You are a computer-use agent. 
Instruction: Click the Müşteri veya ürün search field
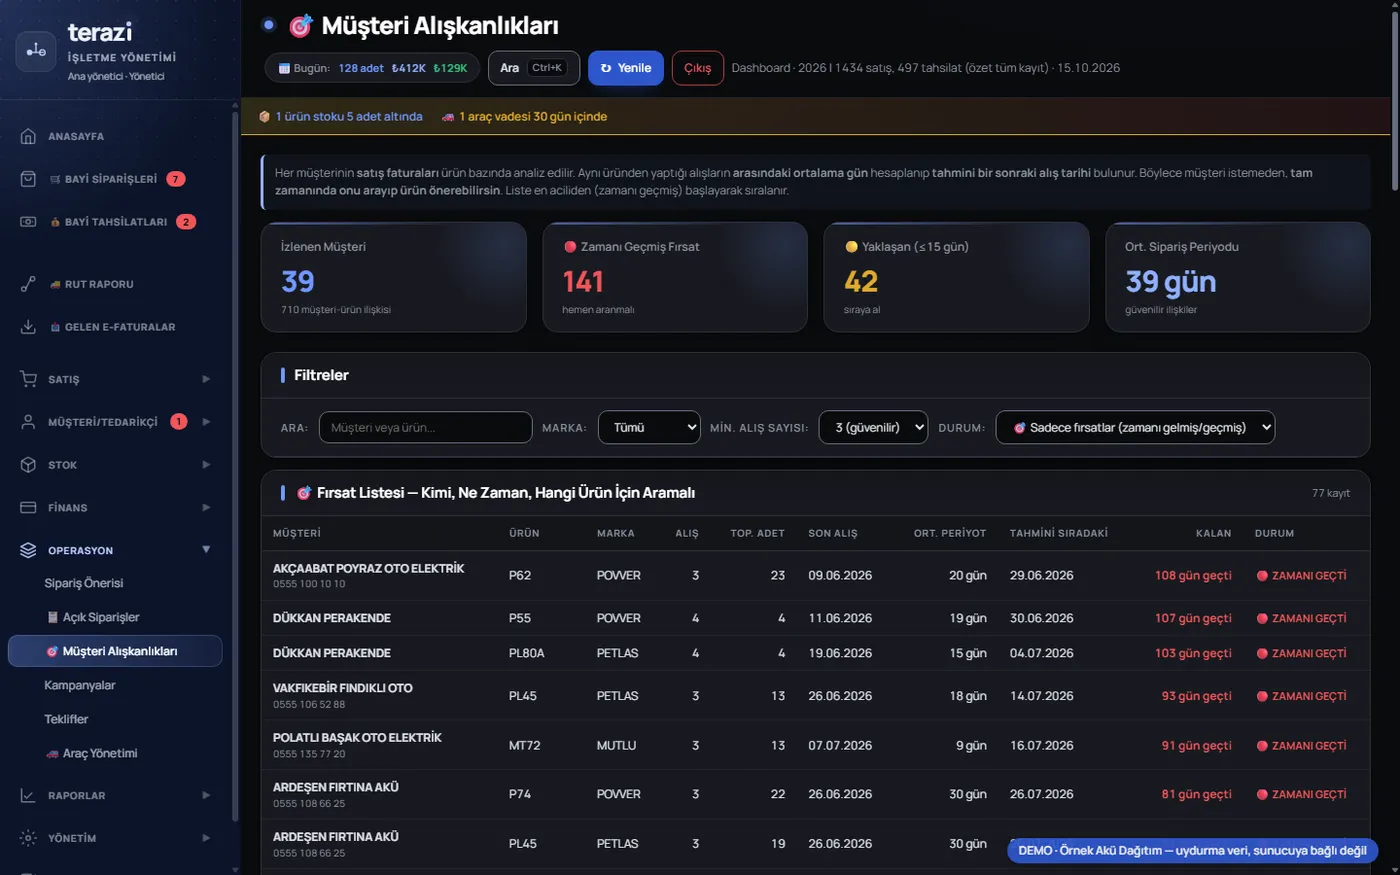425,427
